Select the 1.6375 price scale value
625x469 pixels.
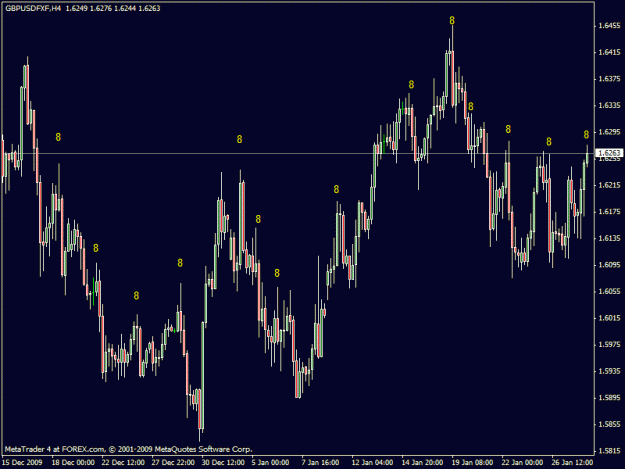[x=609, y=79]
